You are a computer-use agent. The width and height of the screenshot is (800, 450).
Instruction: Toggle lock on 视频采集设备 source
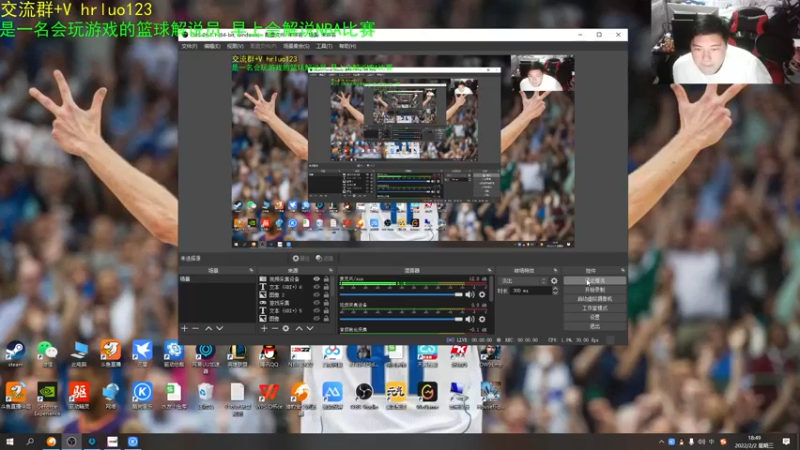[x=327, y=279]
